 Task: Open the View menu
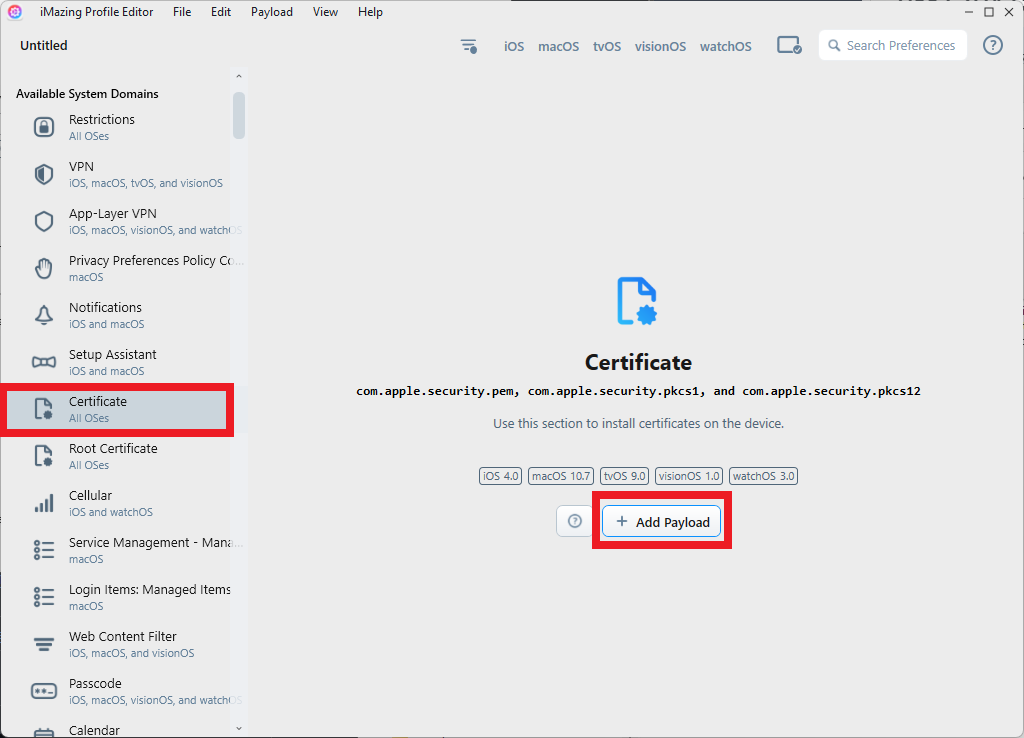[x=325, y=12]
